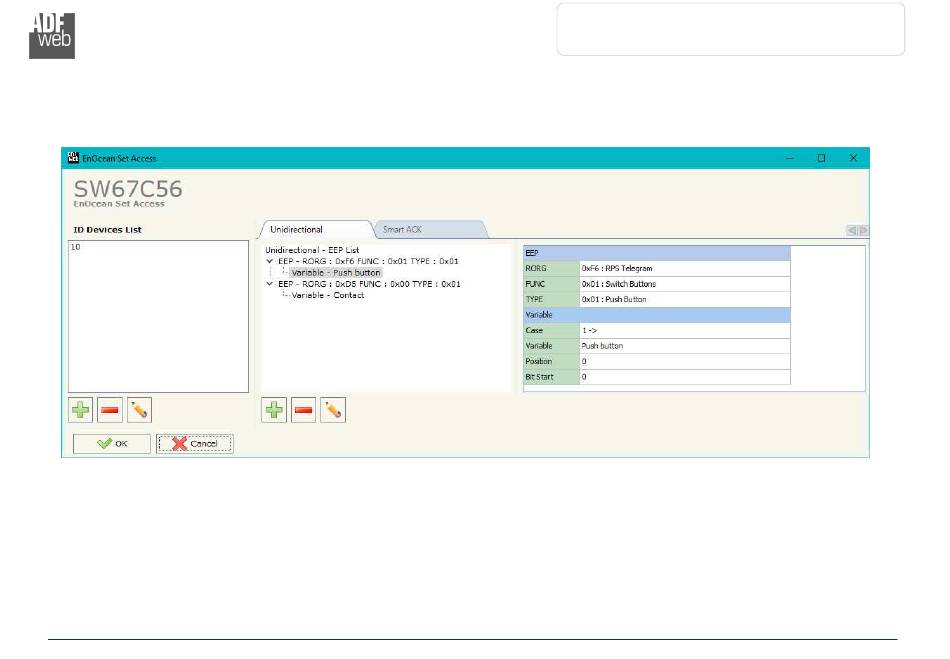Click the green plus under ID Devices List

tap(83, 410)
